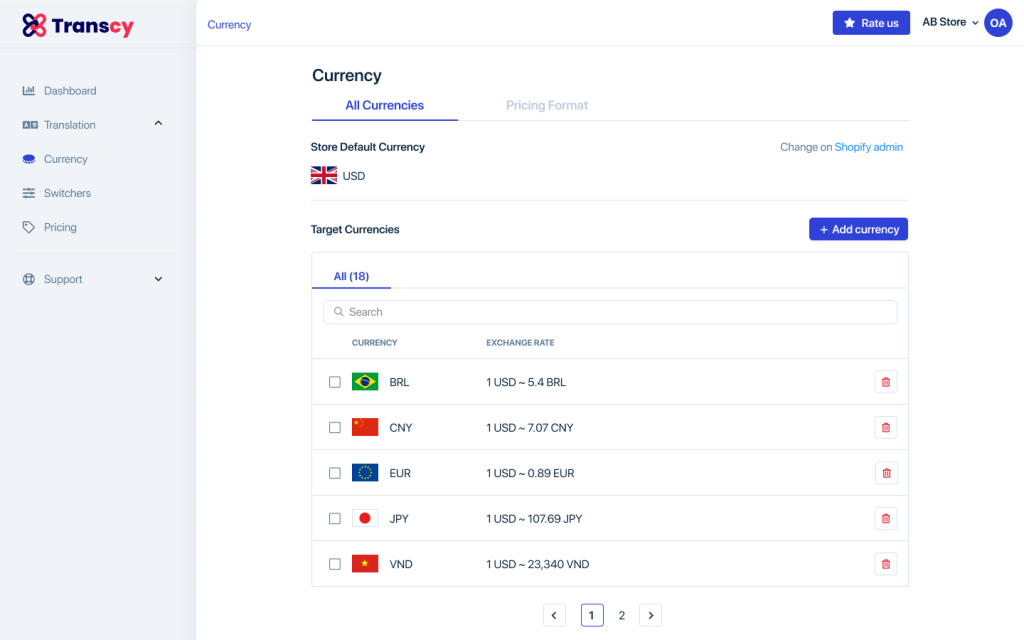Screen dimensions: 1024x640
Task: Switch to the Pricing Format tab
Action: coord(546,105)
